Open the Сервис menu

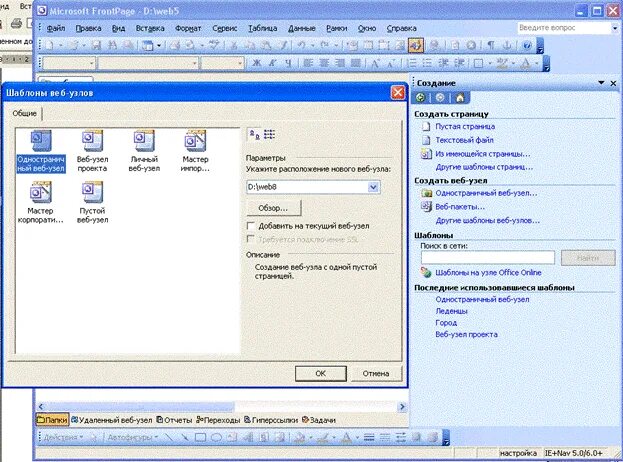click(224, 28)
